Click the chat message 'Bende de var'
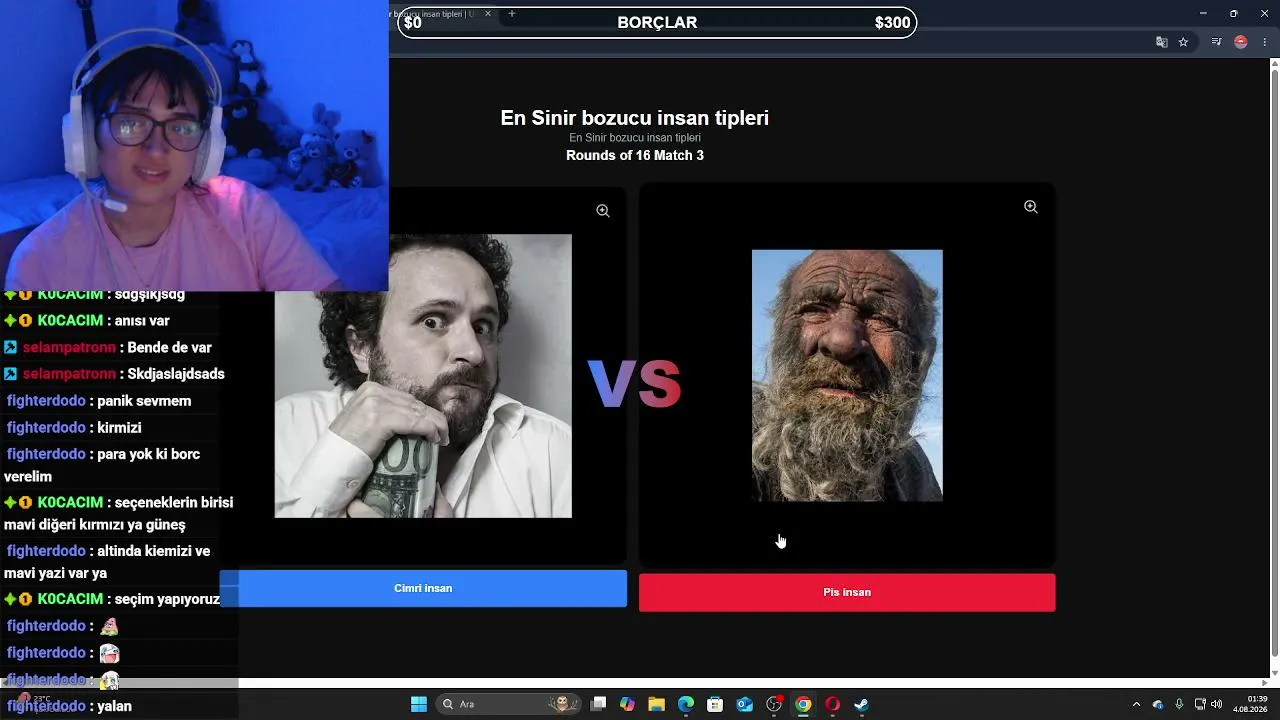This screenshot has height=720, width=1280. 169,347
